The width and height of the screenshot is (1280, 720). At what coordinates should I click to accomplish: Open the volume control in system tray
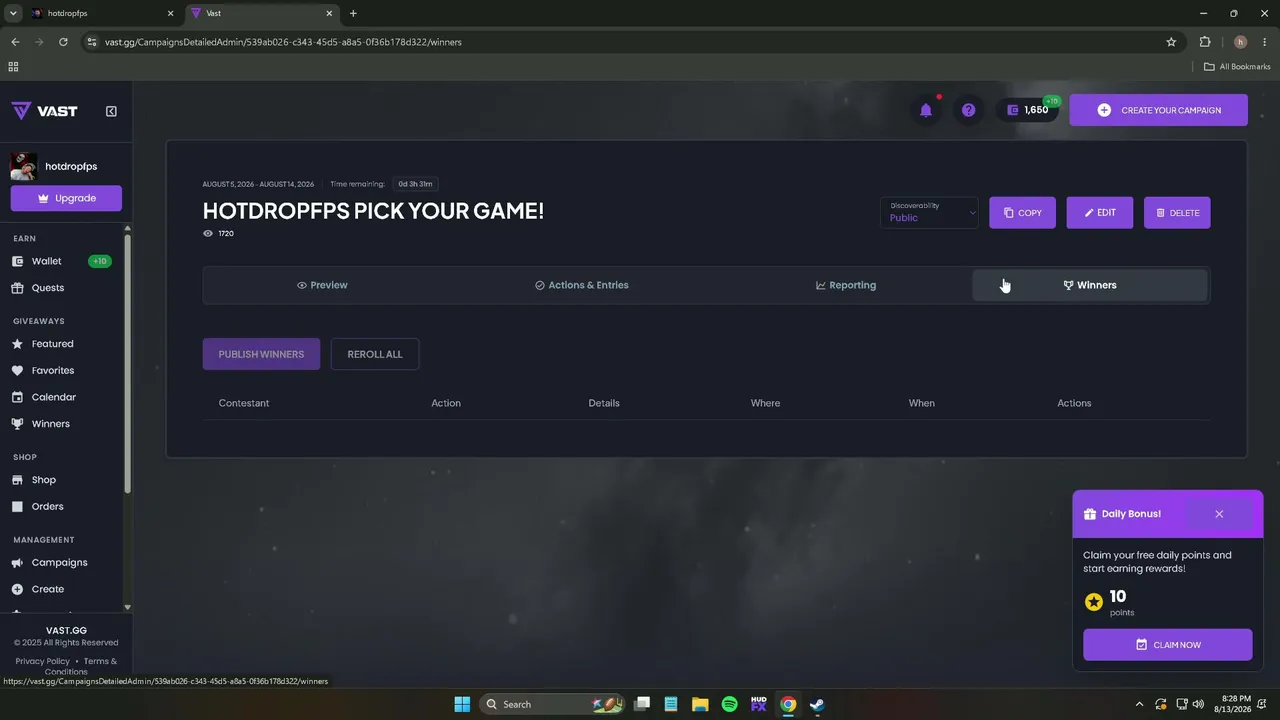1198,704
